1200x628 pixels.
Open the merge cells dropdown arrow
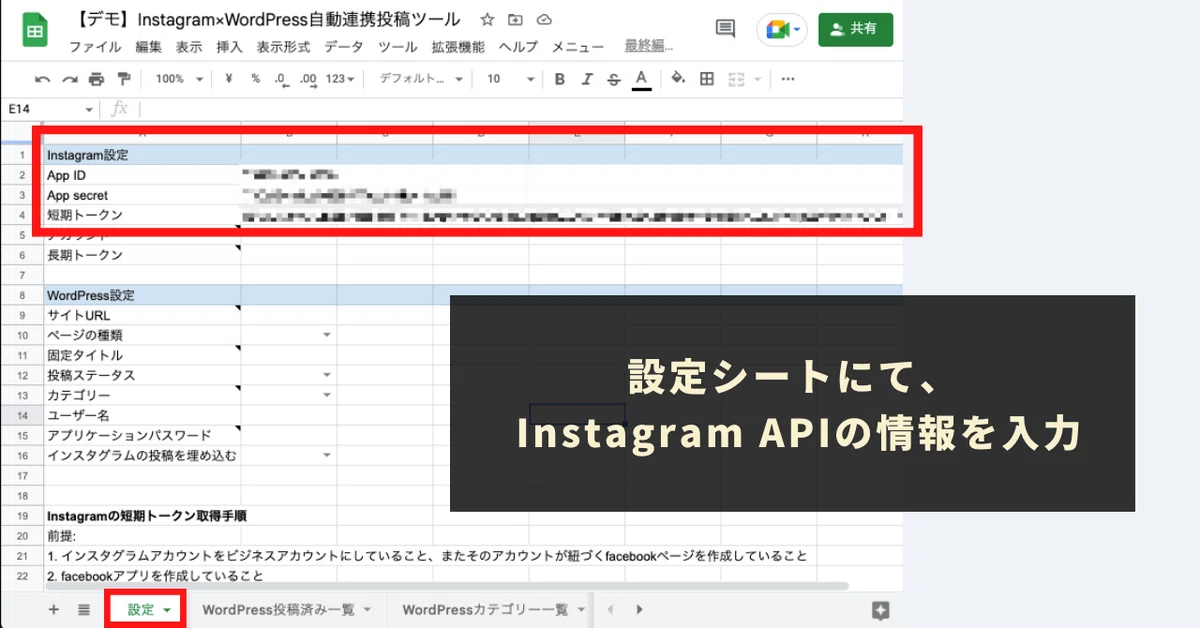click(x=758, y=79)
